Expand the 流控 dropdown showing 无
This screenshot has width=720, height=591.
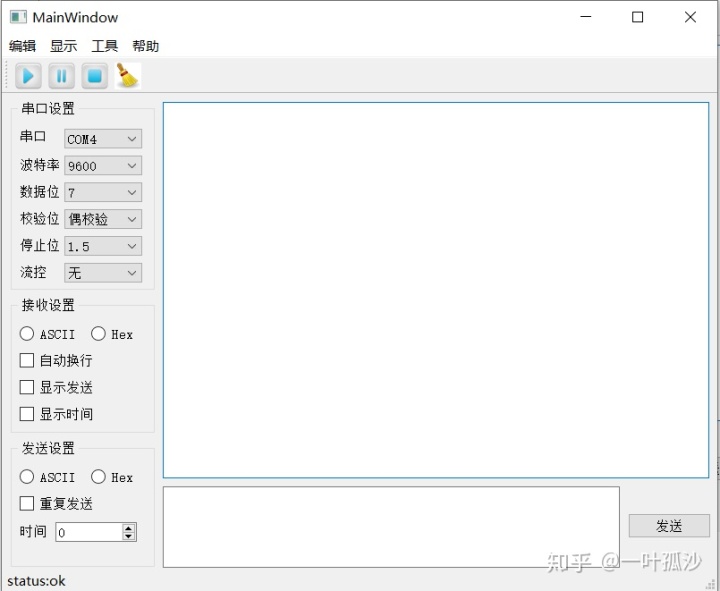tap(103, 273)
